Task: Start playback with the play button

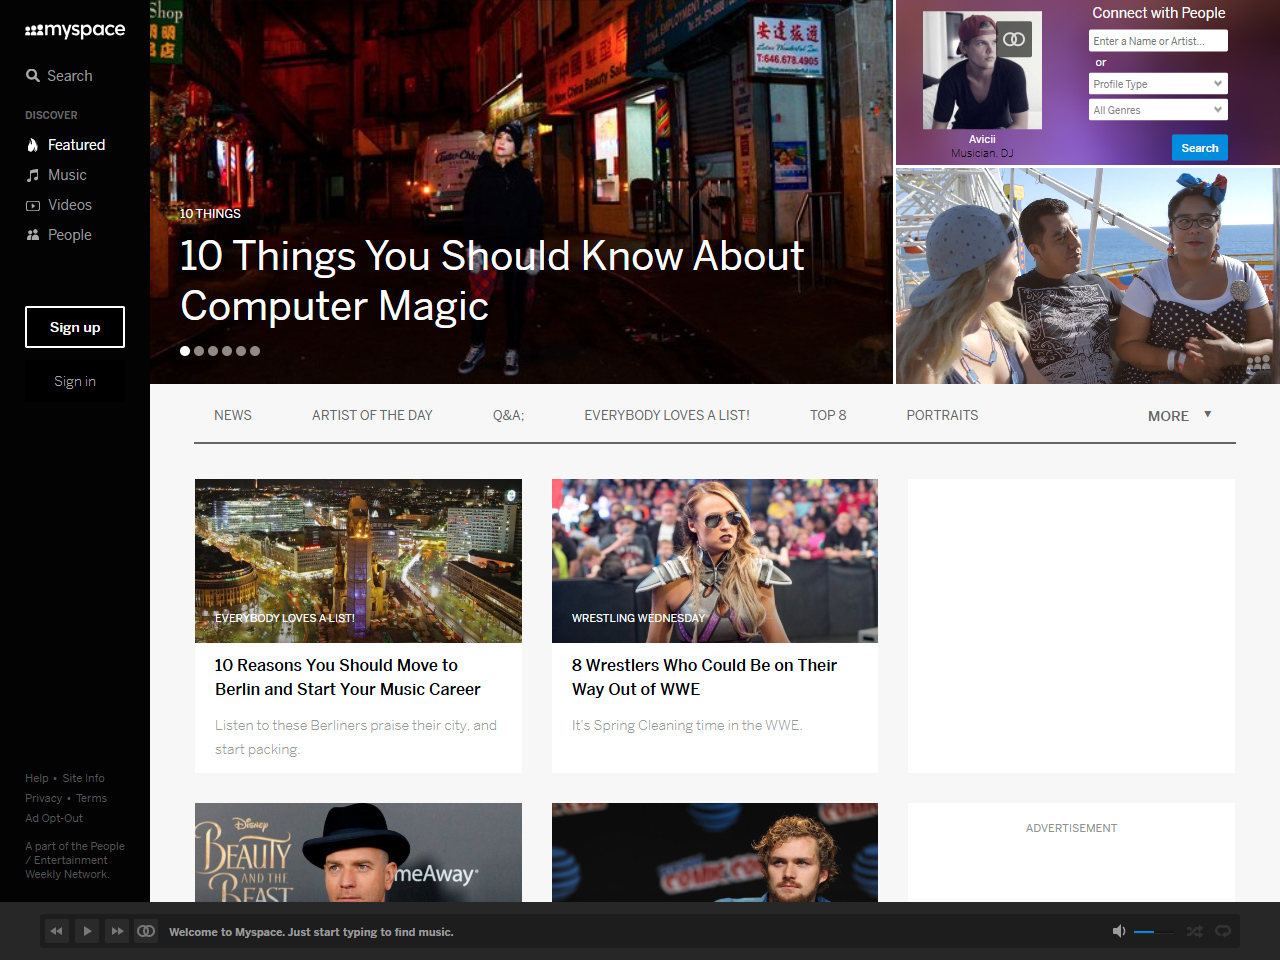Action: click(87, 931)
